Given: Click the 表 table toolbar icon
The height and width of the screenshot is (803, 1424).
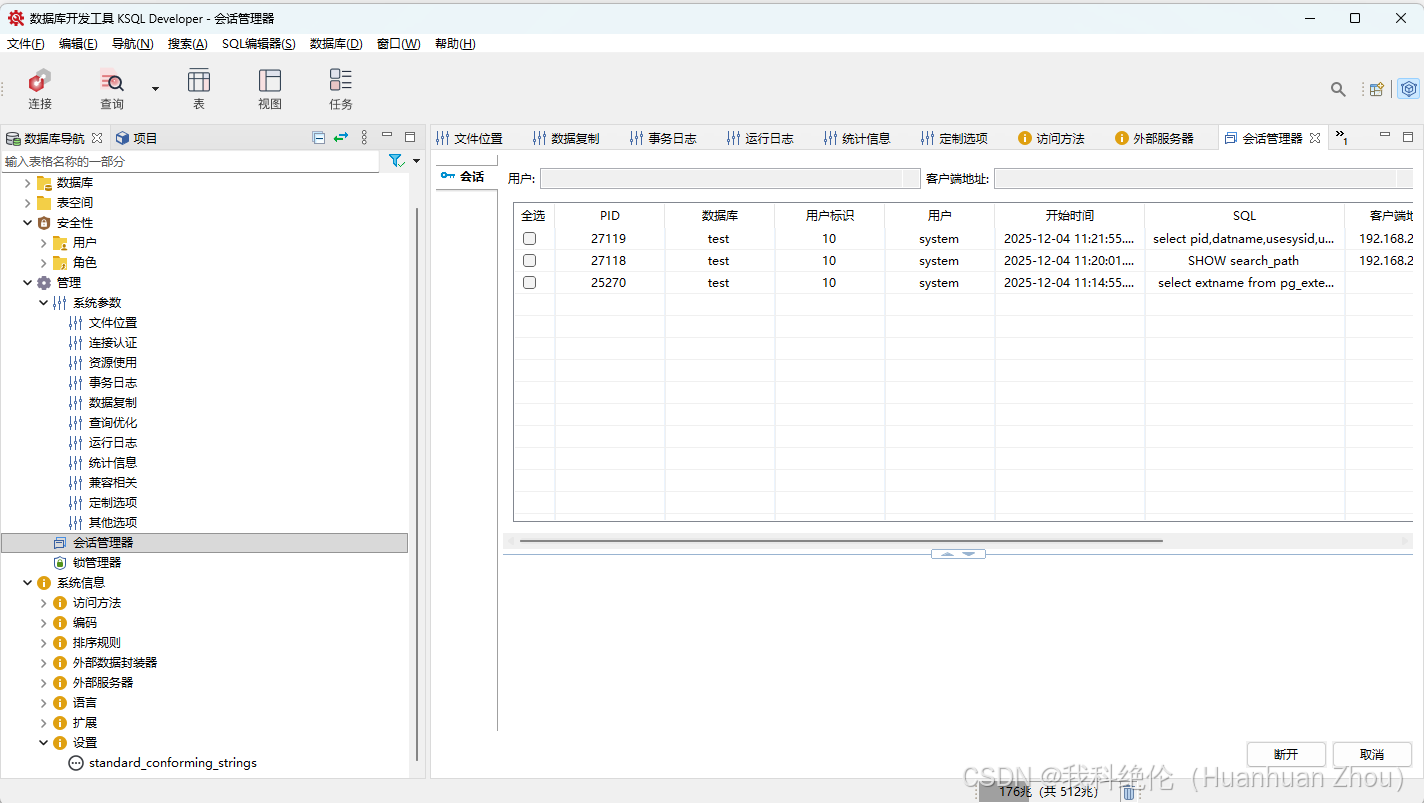Looking at the screenshot, I should (199, 89).
